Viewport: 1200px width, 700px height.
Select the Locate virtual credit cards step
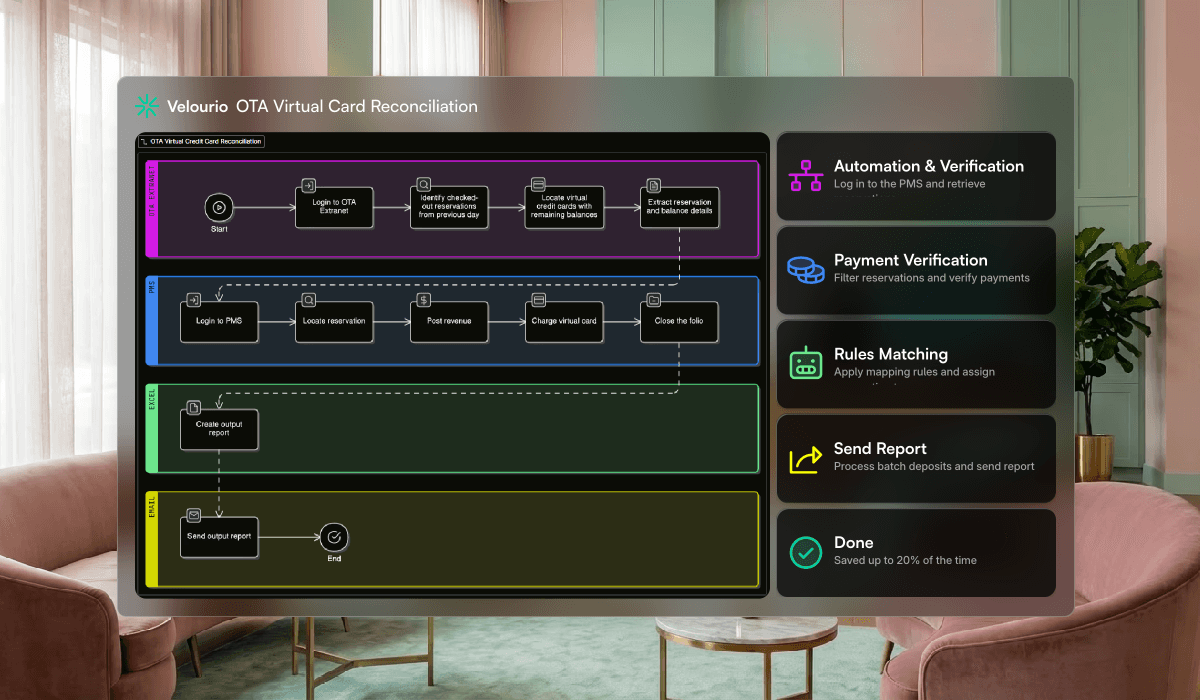(564, 207)
